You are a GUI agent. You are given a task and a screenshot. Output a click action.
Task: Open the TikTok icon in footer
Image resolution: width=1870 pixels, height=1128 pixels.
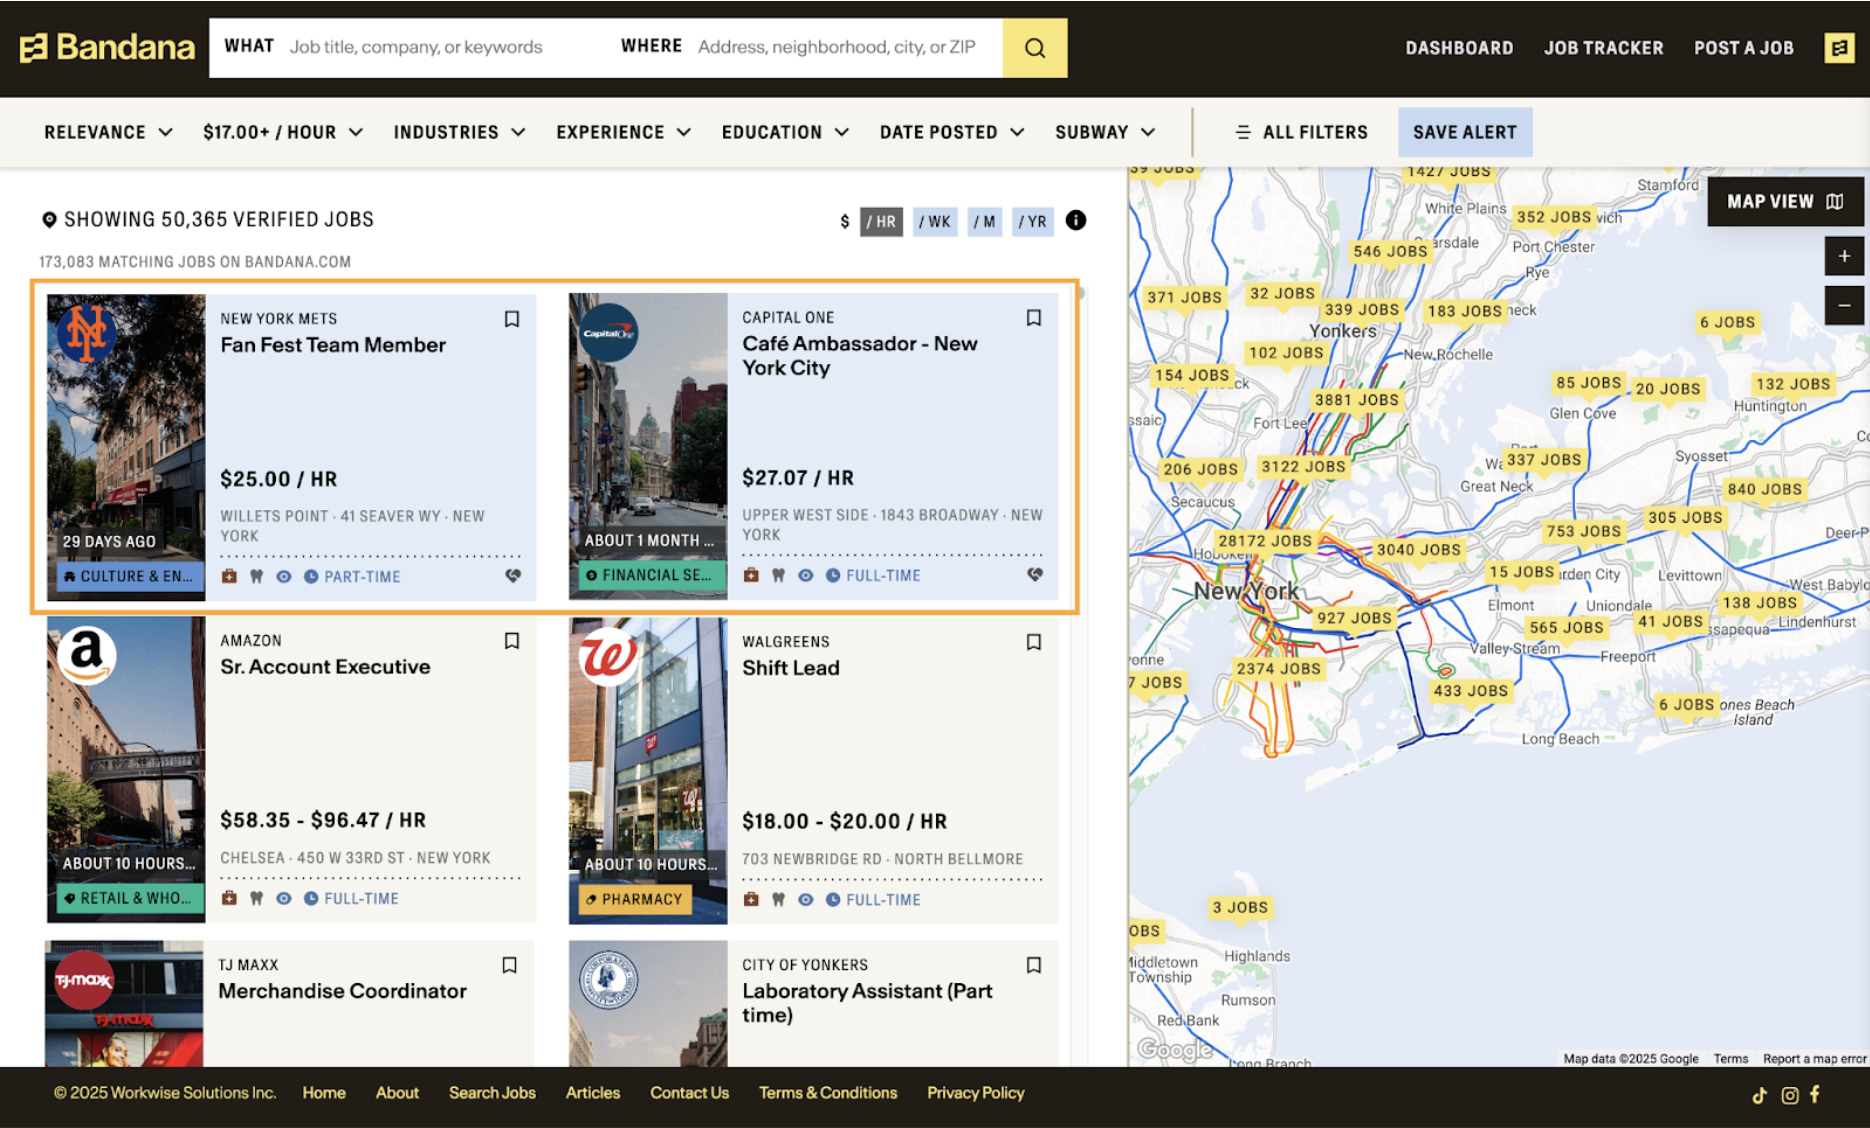click(1760, 1095)
